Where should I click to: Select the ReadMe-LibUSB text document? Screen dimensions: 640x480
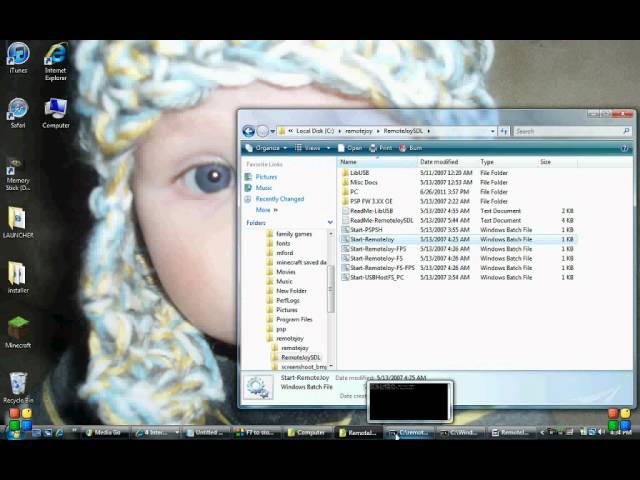coord(367,211)
